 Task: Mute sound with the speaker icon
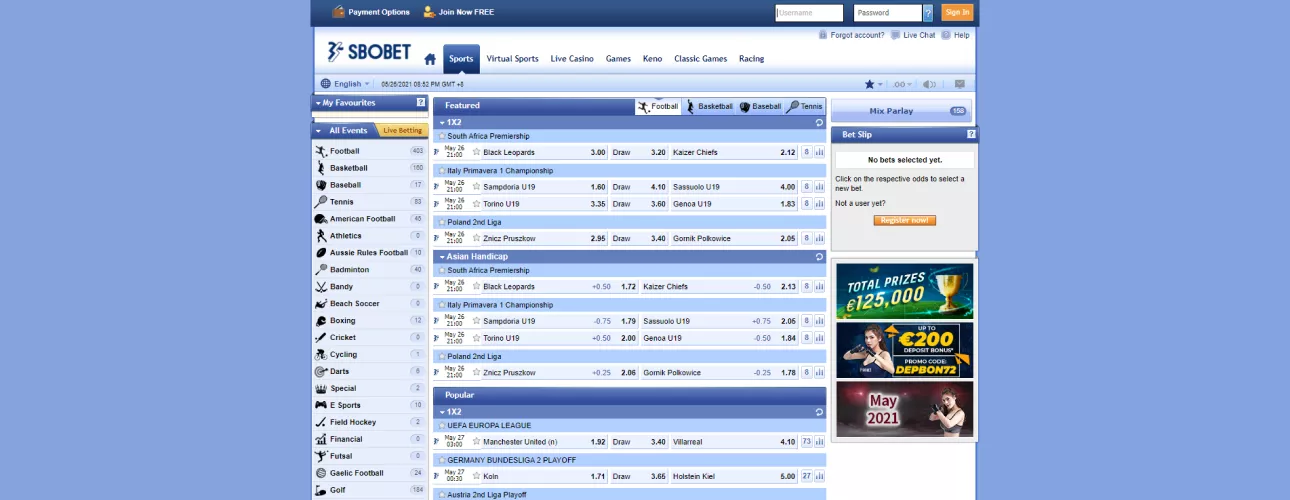929,85
